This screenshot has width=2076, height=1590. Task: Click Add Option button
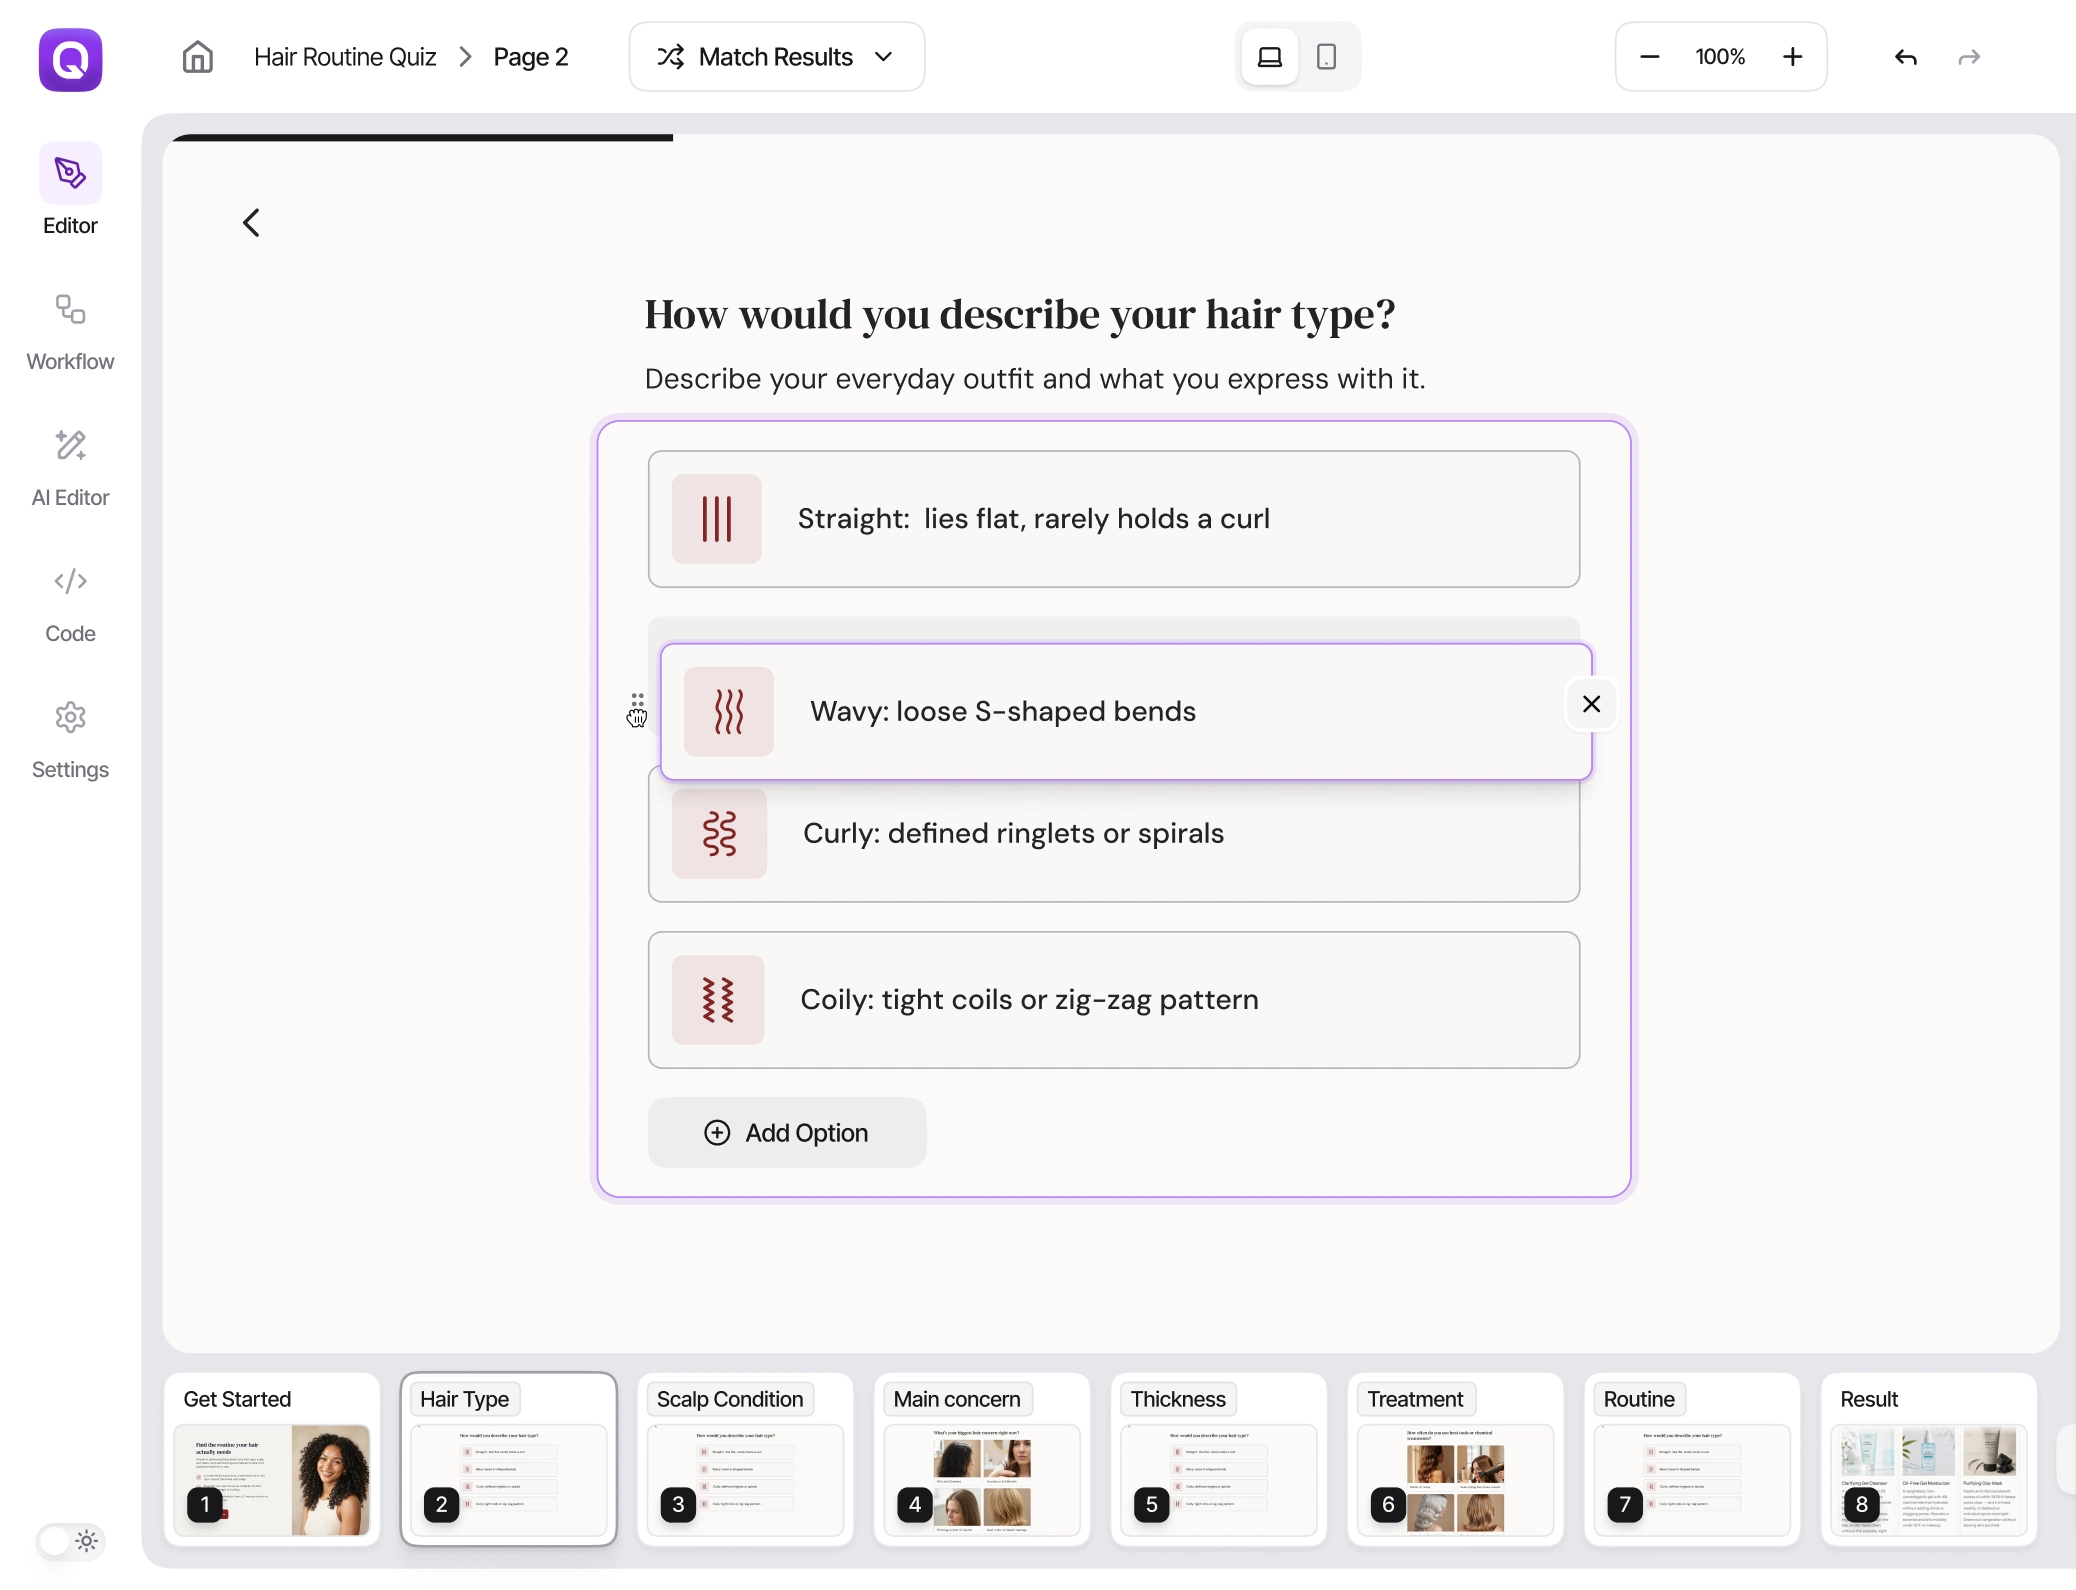coord(787,1132)
